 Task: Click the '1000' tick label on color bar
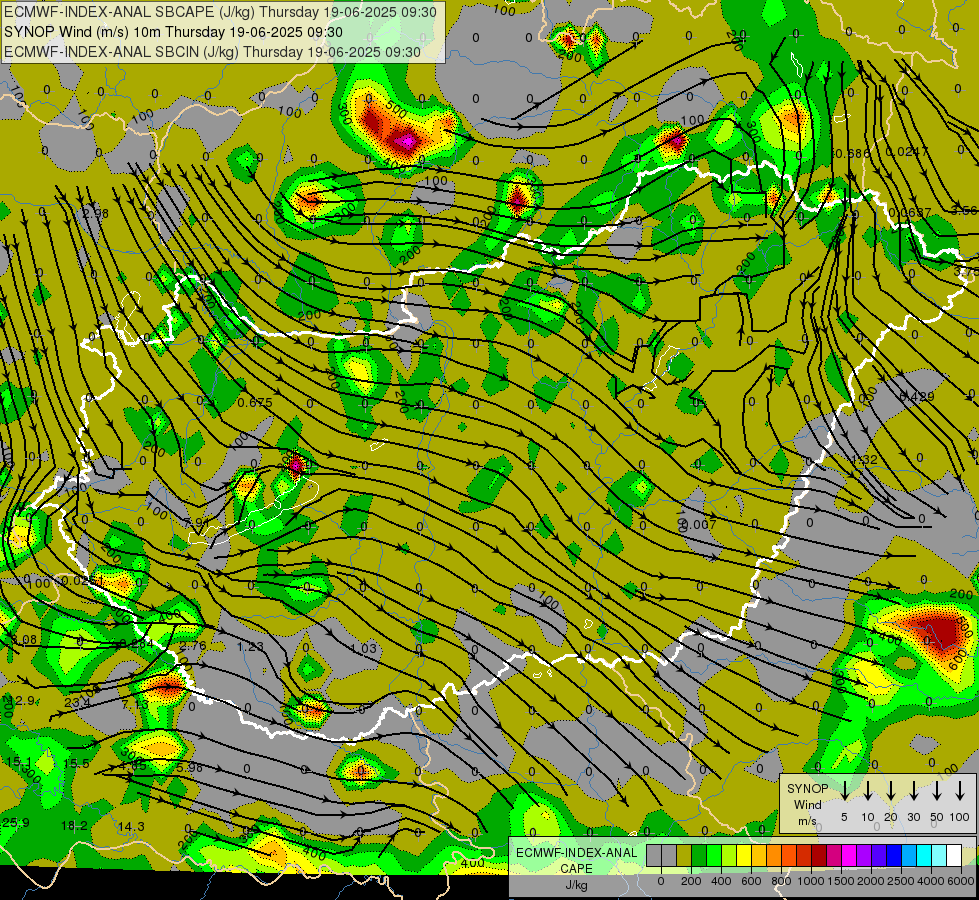pyautogui.click(x=811, y=881)
